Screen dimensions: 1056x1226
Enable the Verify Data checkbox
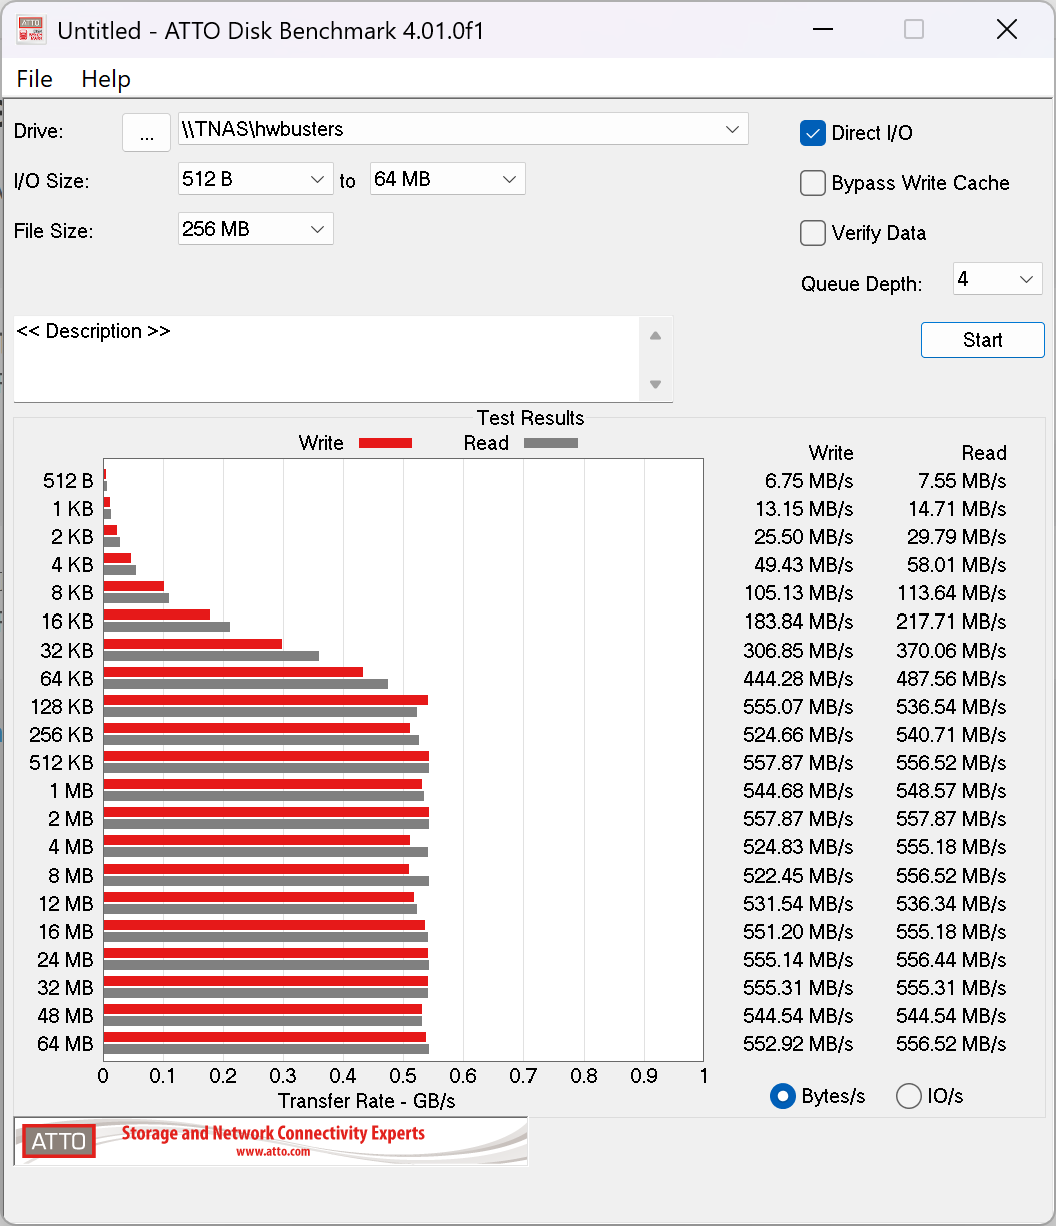pos(813,233)
